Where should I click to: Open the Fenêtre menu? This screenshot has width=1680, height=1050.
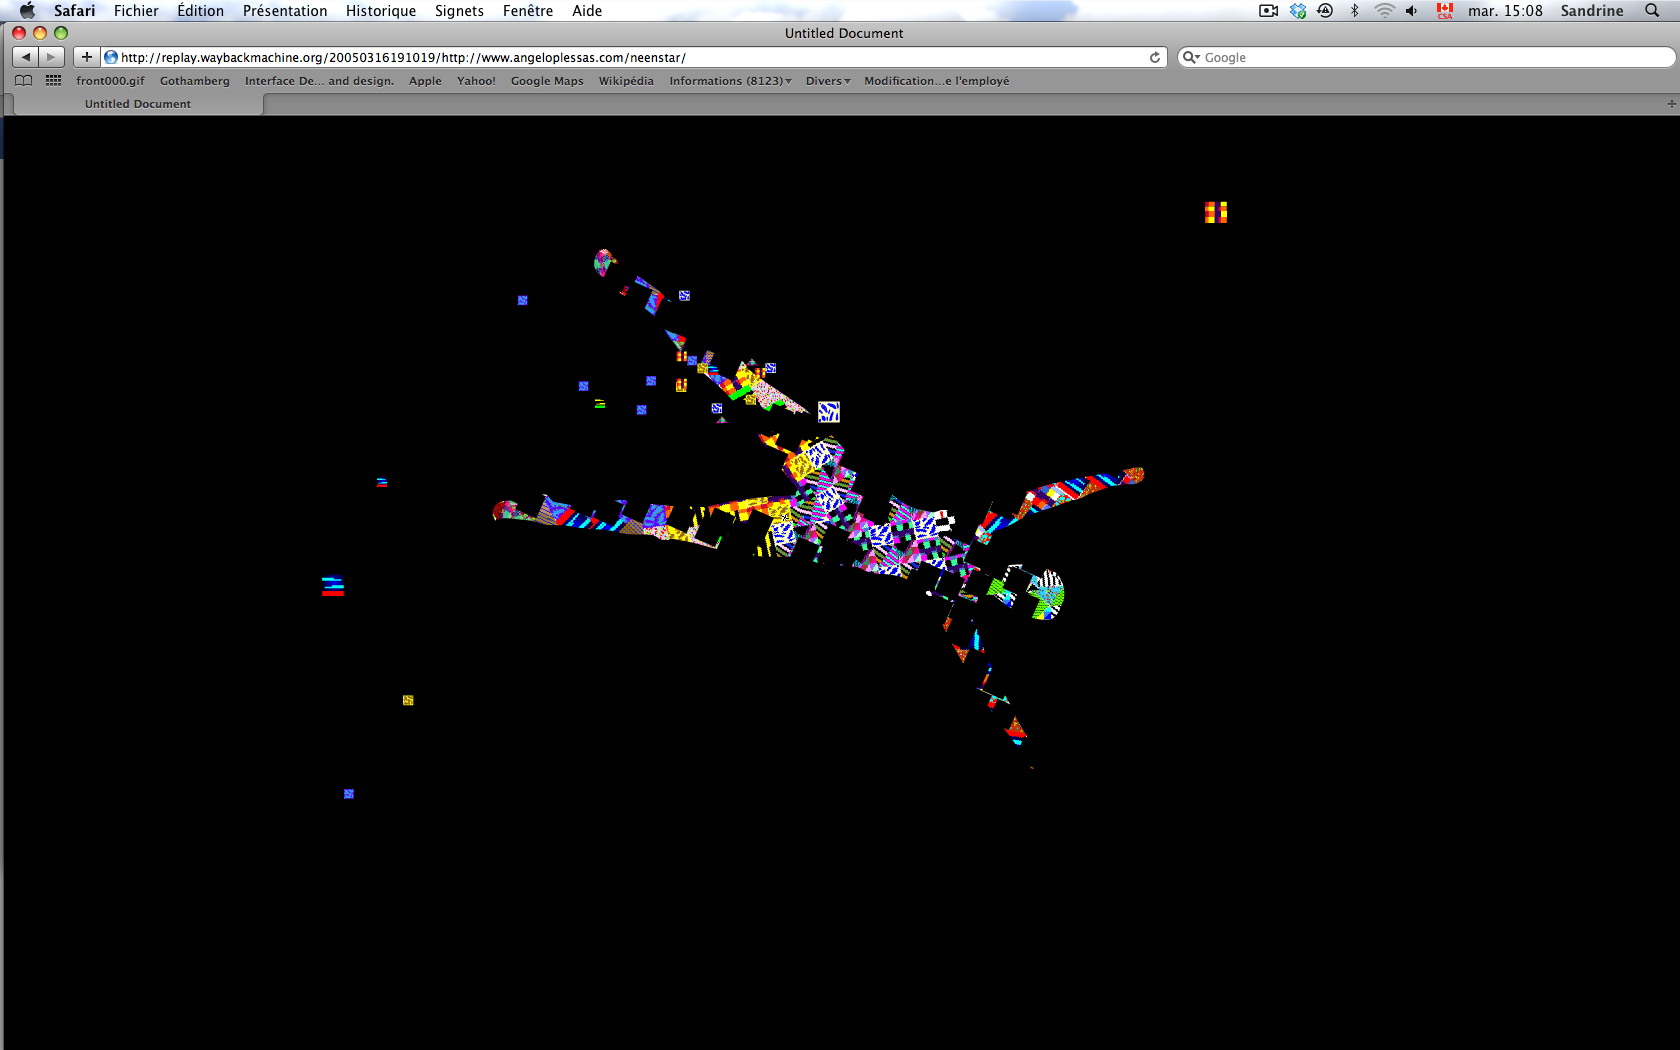(528, 11)
